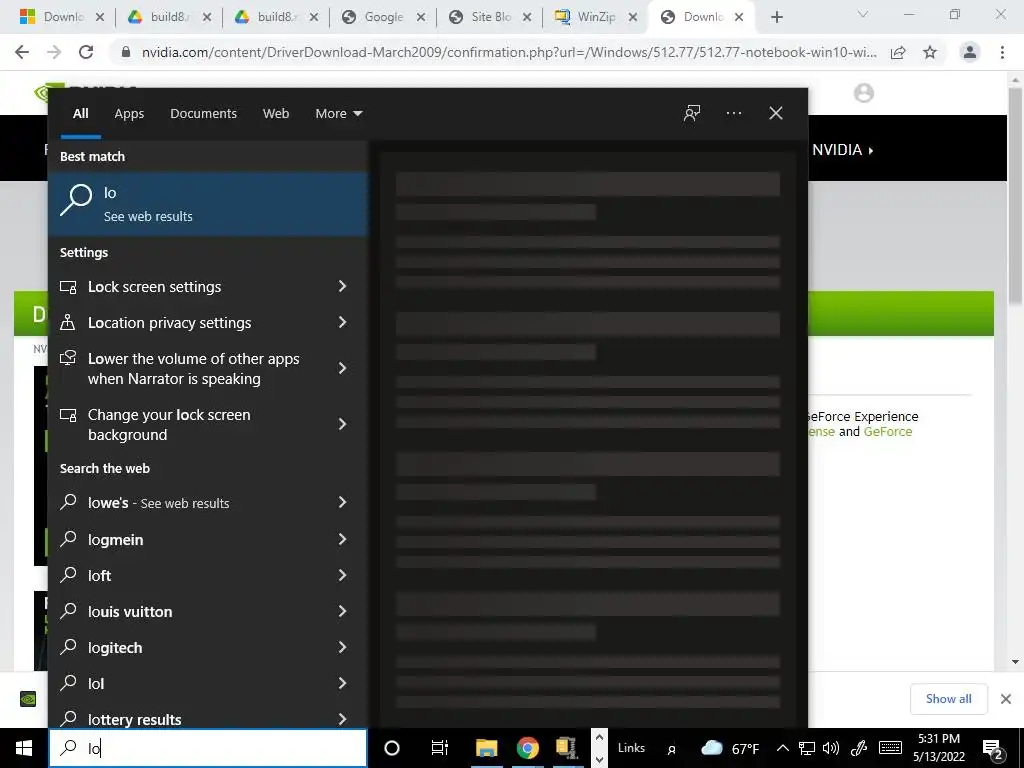The image size is (1024, 768).
Task: Go back in Chrome
Action: click(x=22, y=52)
